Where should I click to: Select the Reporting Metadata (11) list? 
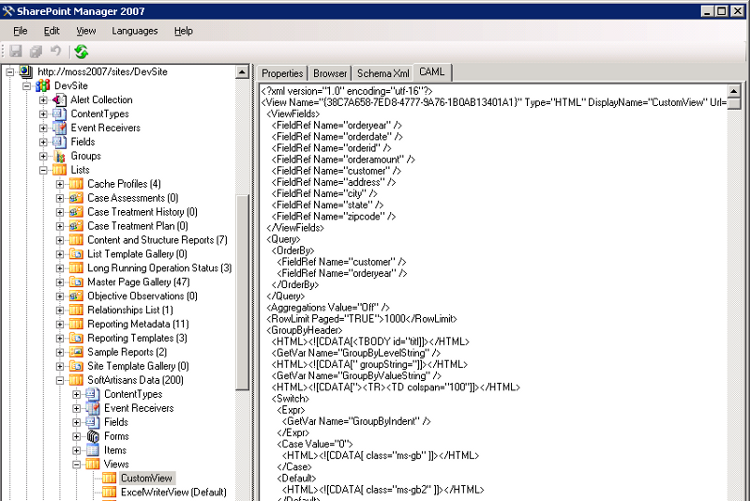[x=137, y=324]
